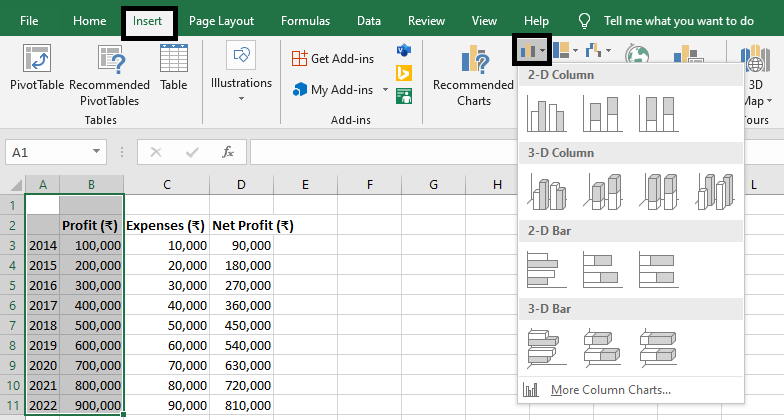Select 3-D 100% Stacked Column chart
Viewport: 784px width, 420px height.
point(658,192)
